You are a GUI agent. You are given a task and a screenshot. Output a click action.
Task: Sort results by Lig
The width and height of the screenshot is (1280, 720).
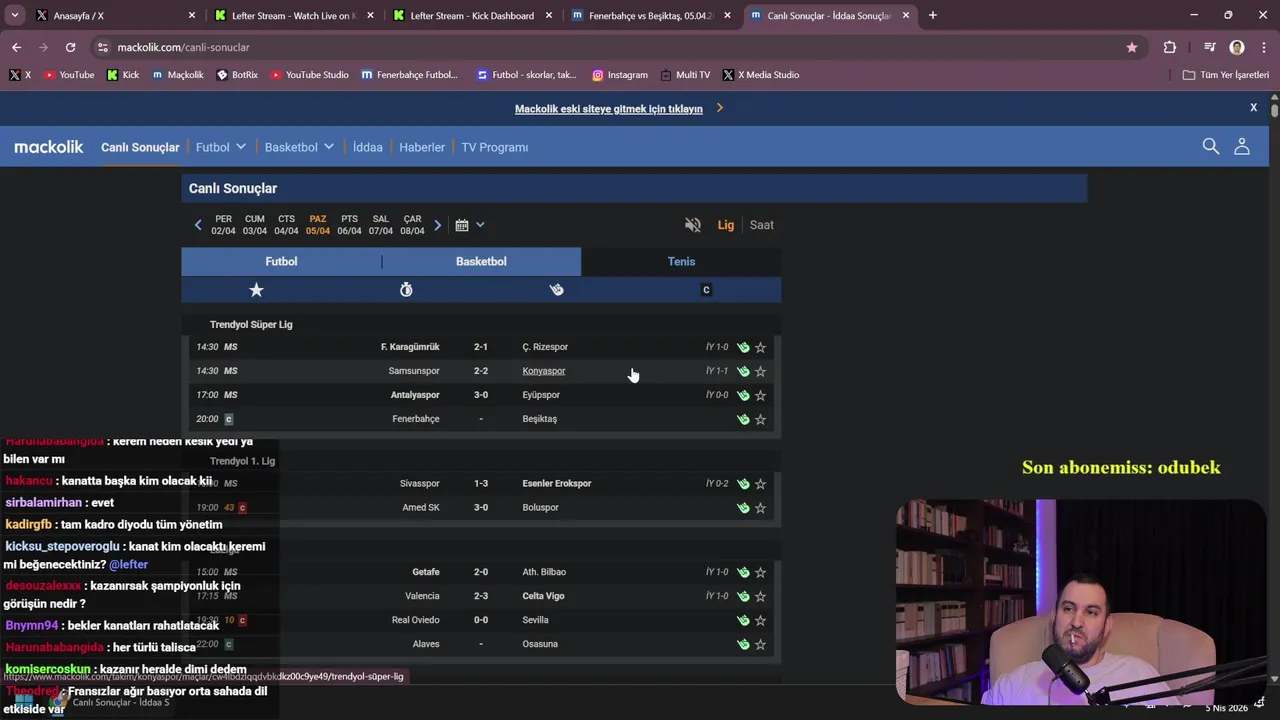point(726,225)
